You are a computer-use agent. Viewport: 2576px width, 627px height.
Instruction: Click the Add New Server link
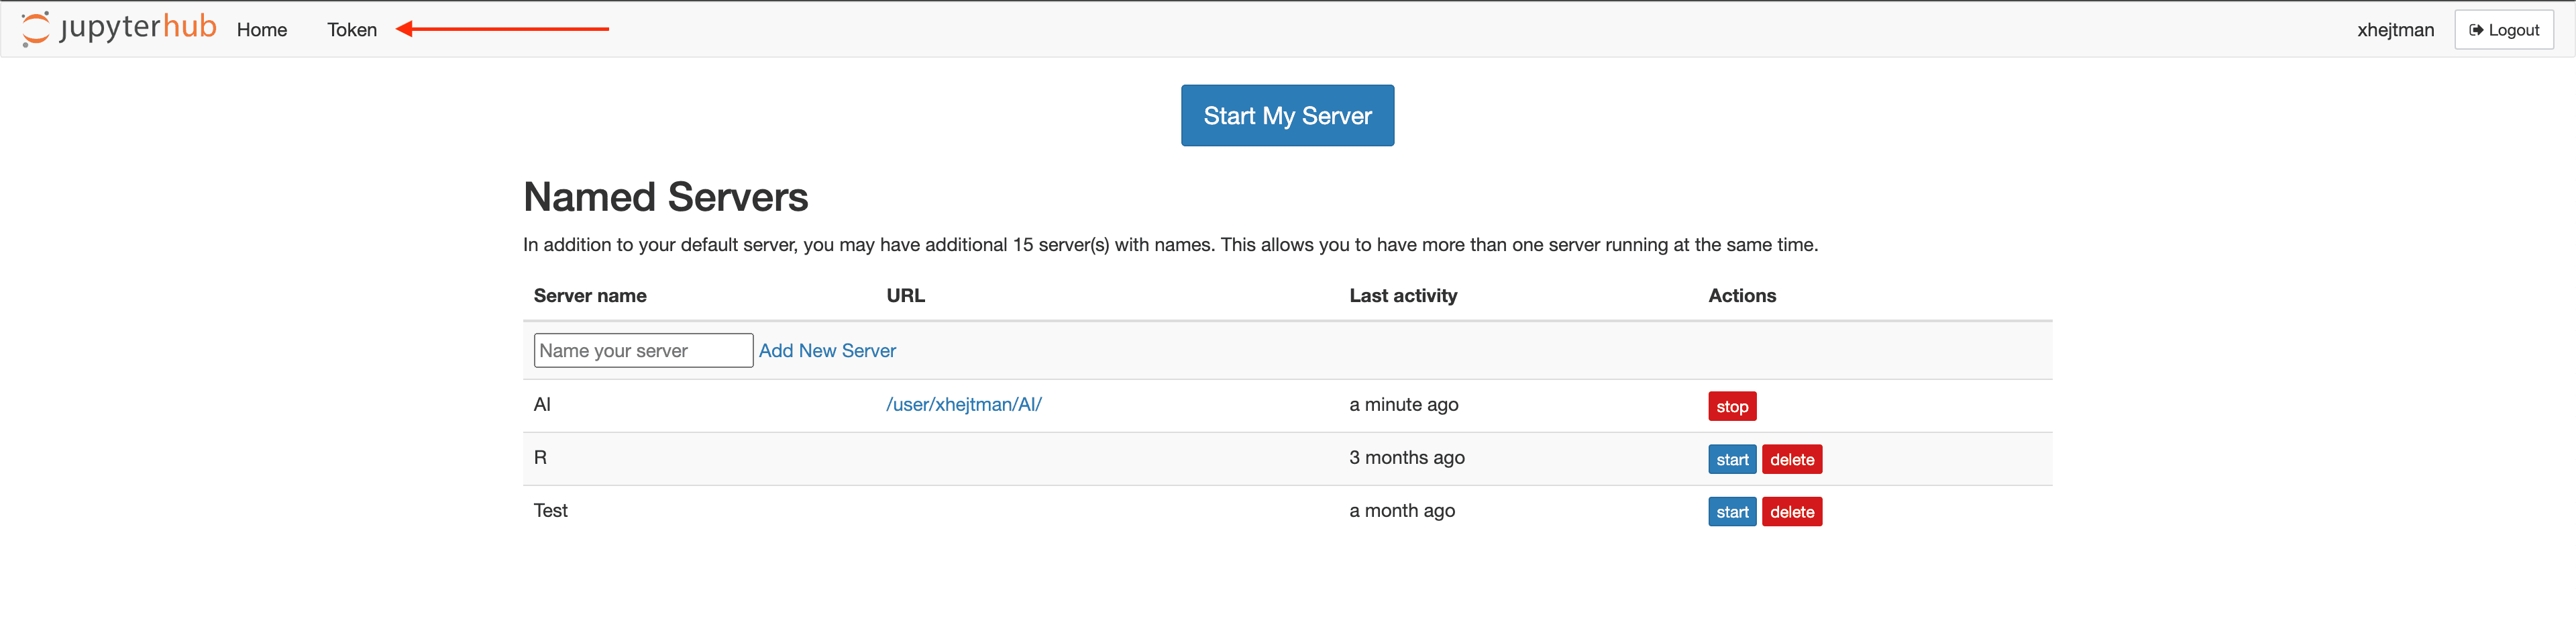tap(827, 351)
